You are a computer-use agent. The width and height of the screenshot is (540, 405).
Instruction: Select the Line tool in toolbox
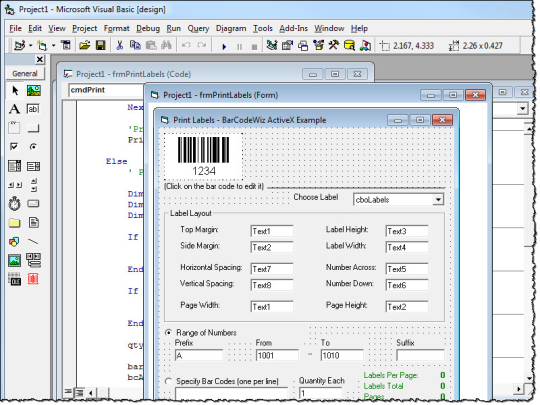33,241
